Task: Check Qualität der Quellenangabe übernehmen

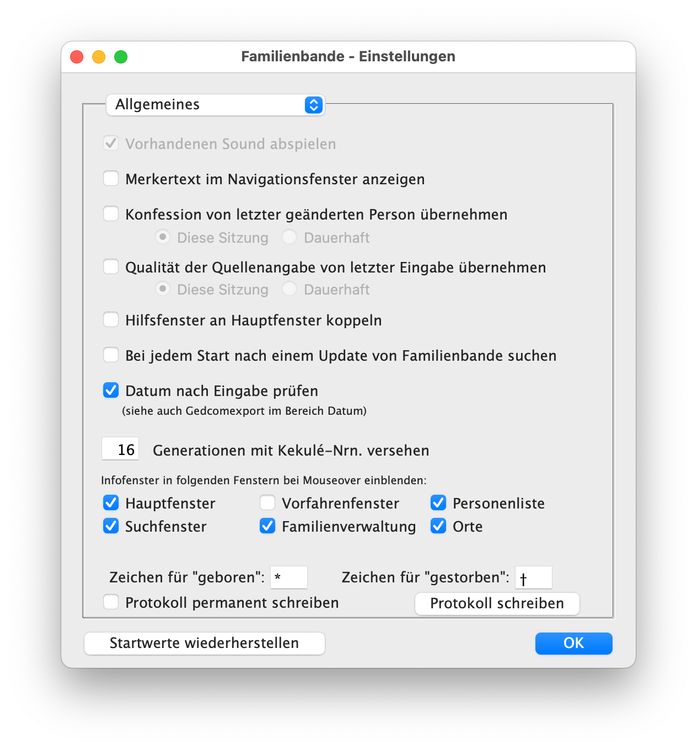Action: click(111, 267)
